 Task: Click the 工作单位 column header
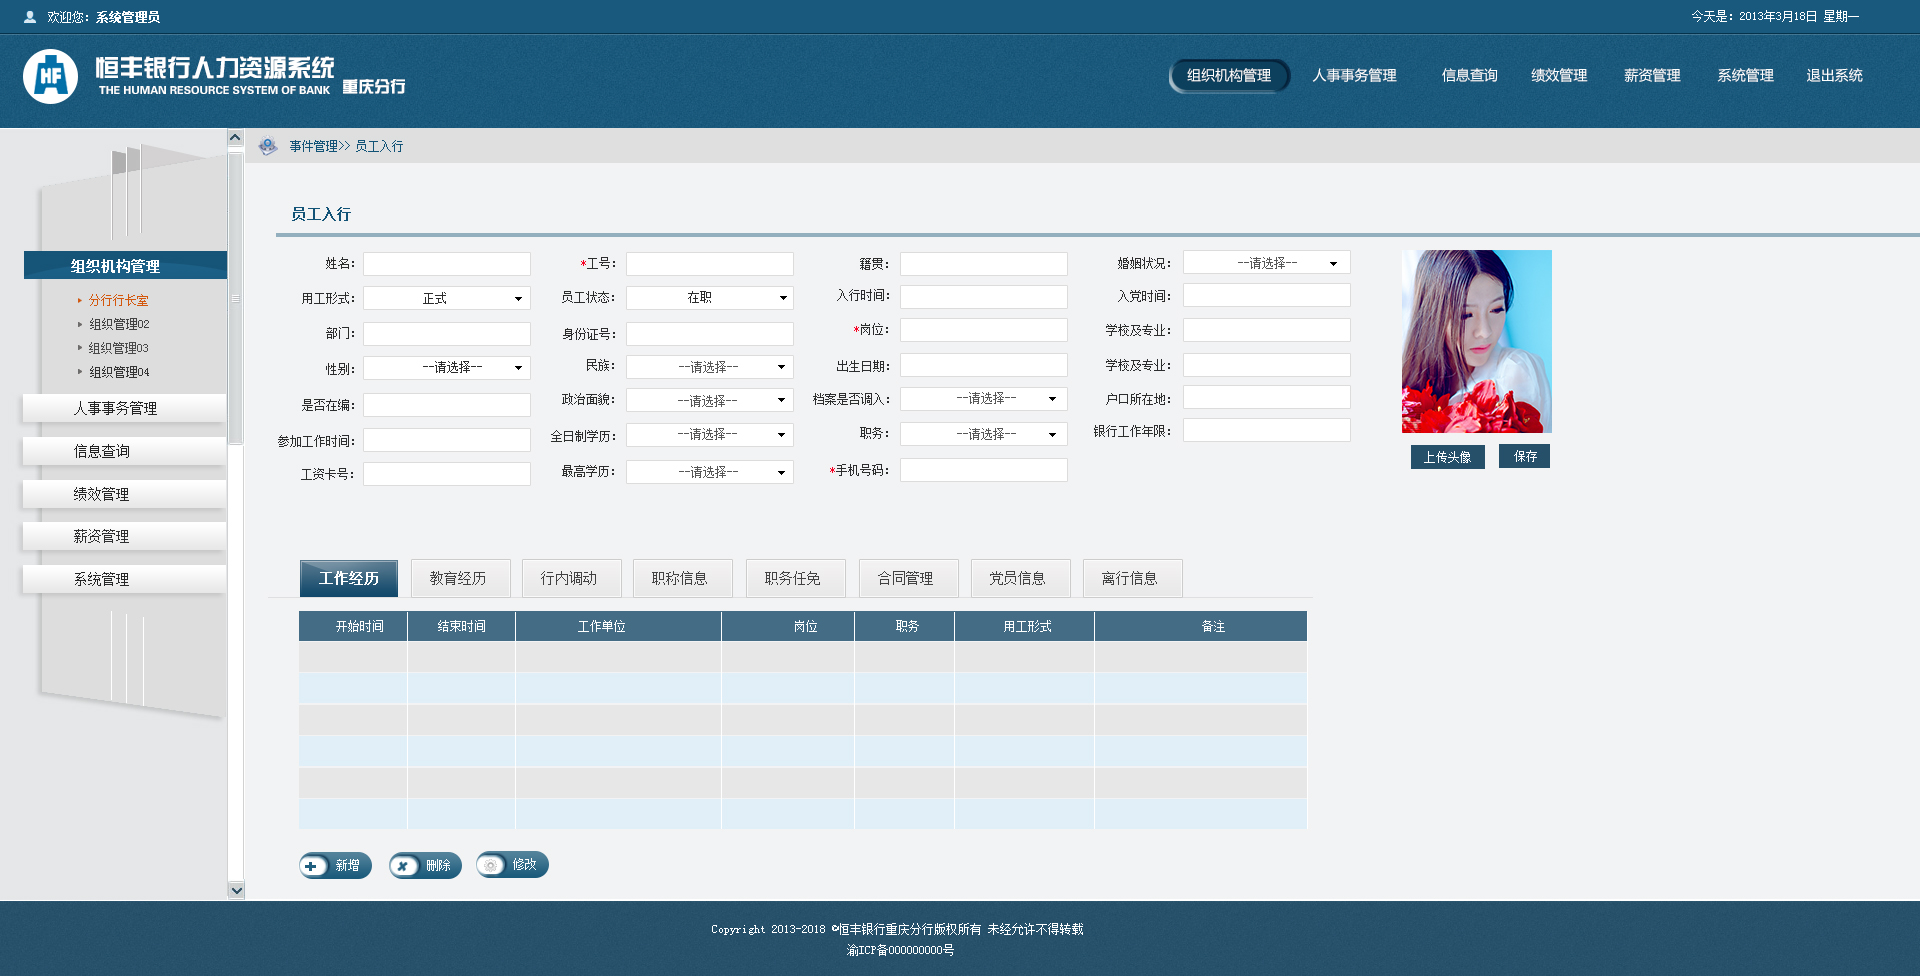coord(619,626)
